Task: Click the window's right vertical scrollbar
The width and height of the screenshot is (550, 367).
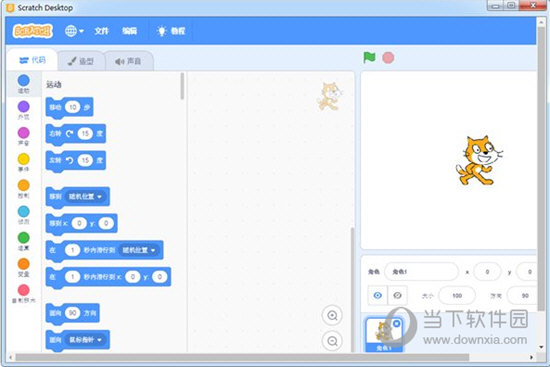Action: pos(542,168)
